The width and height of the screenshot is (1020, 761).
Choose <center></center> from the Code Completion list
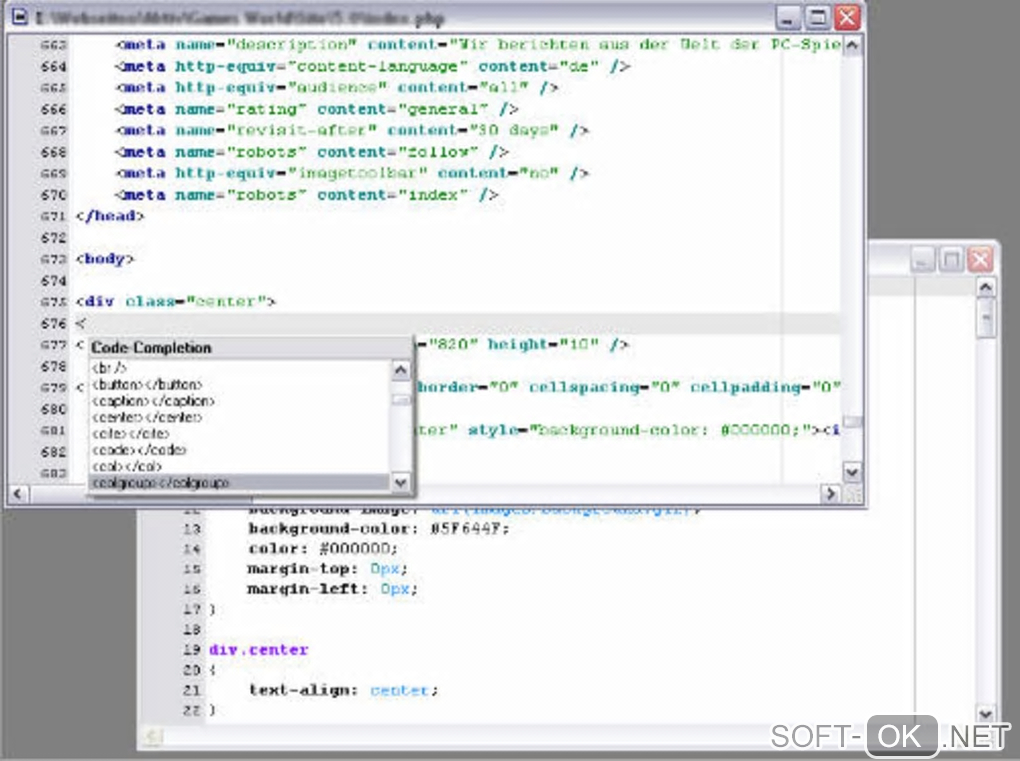pos(148,417)
